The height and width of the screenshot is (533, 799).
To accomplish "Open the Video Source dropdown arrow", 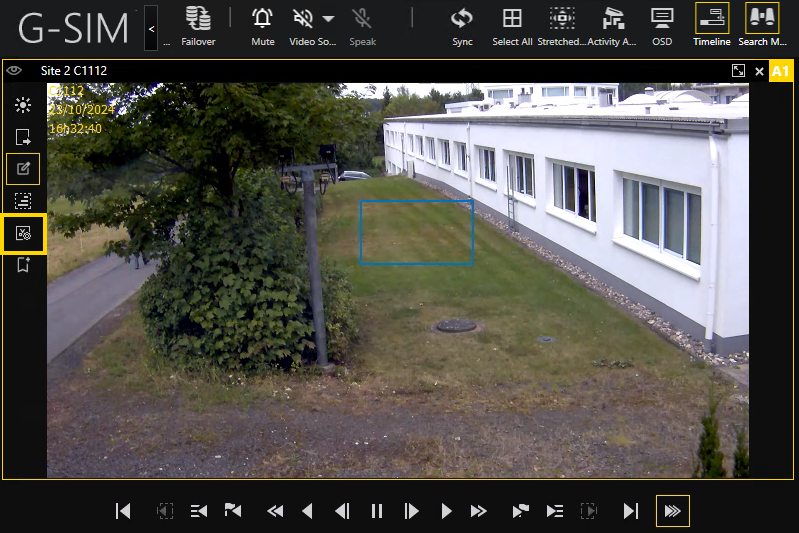I will coord(328,19).
